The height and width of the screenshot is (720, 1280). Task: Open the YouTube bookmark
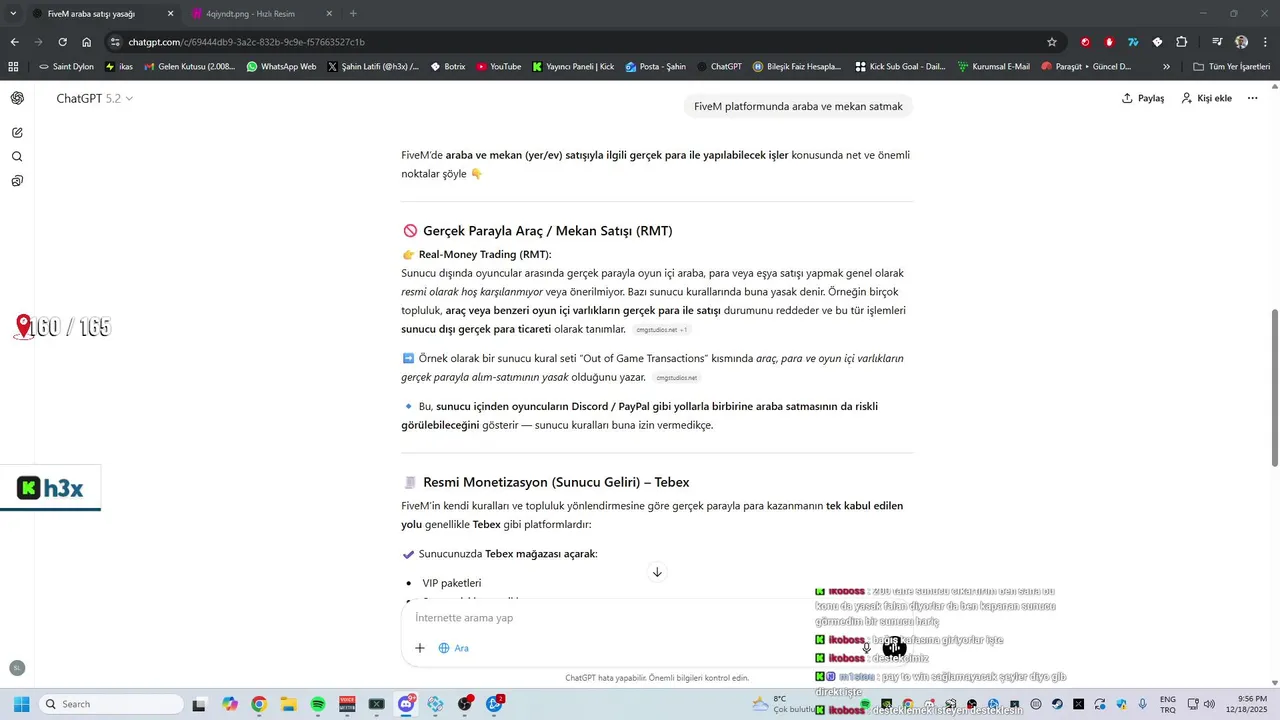coord(498,67)
